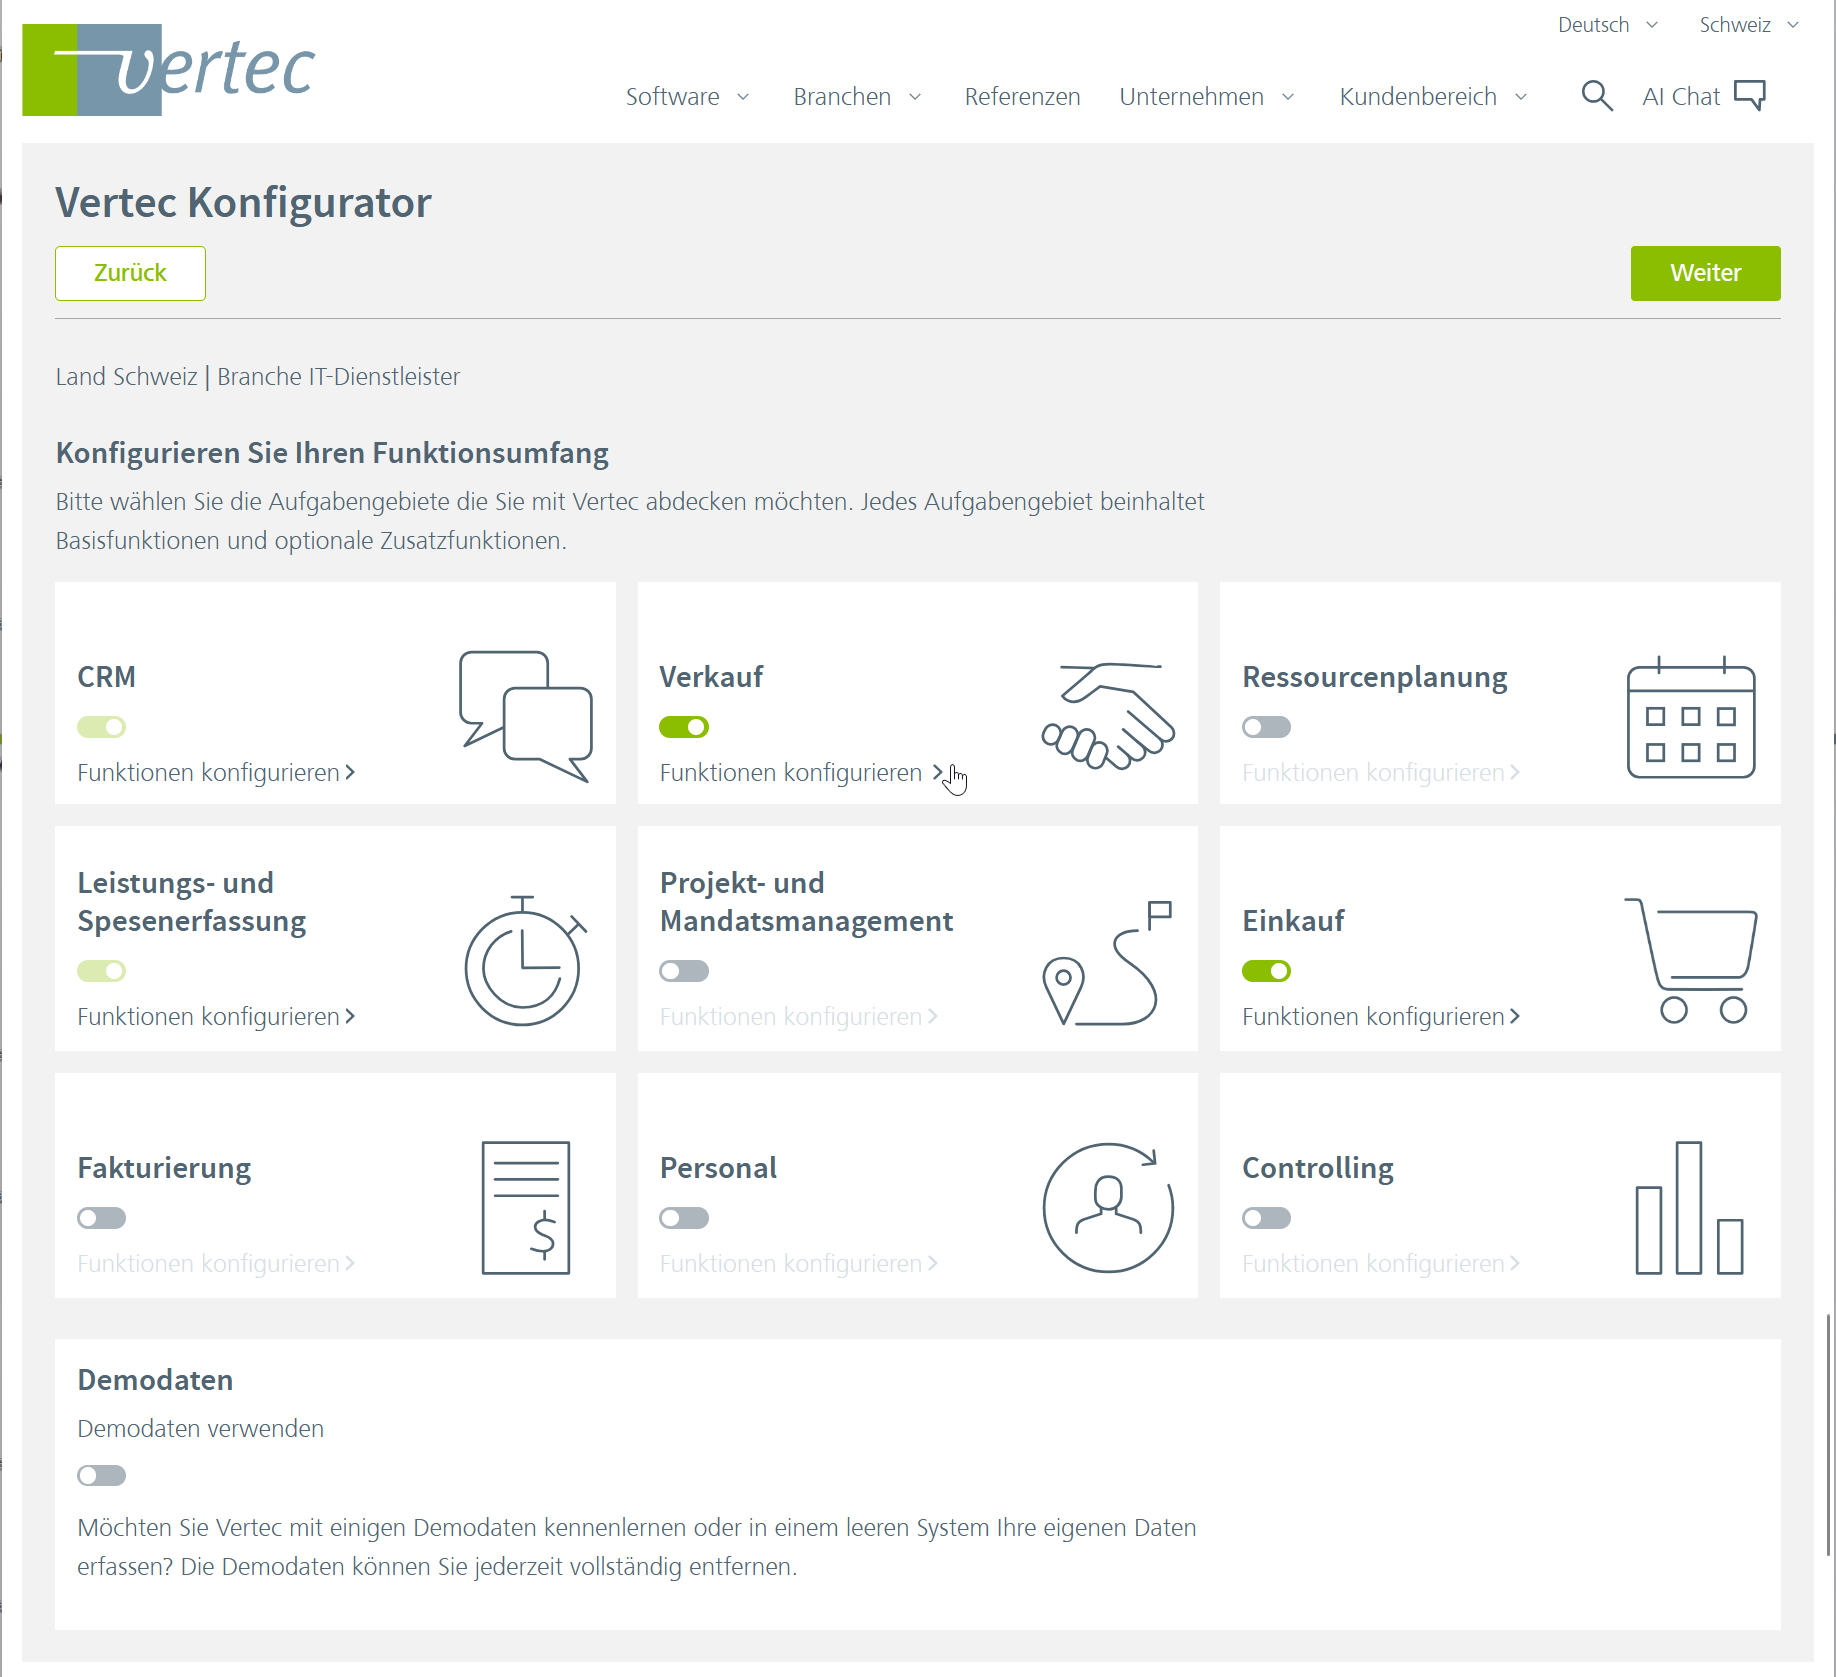This screenshot has height=1677, width=1836.
Task: Click greyed Fakturierung Funktionen konfigurieren link
Action: [216, 1264]
